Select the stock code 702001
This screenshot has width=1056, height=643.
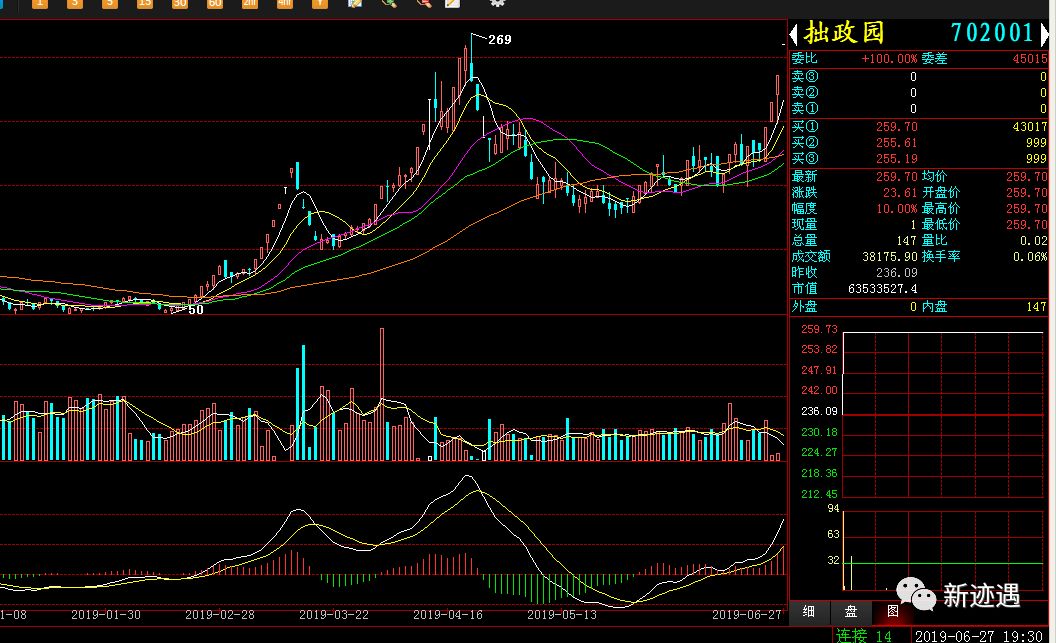[991, 33]
